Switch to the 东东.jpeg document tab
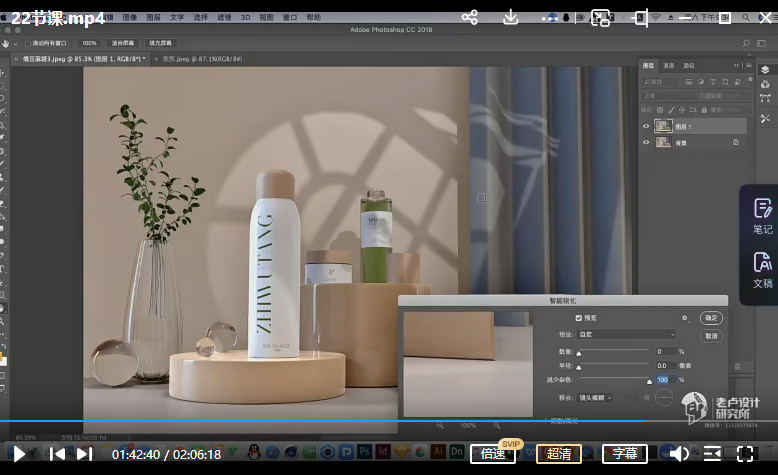Image resolution: width=778 pixels, height=475 pixels. 194,59
